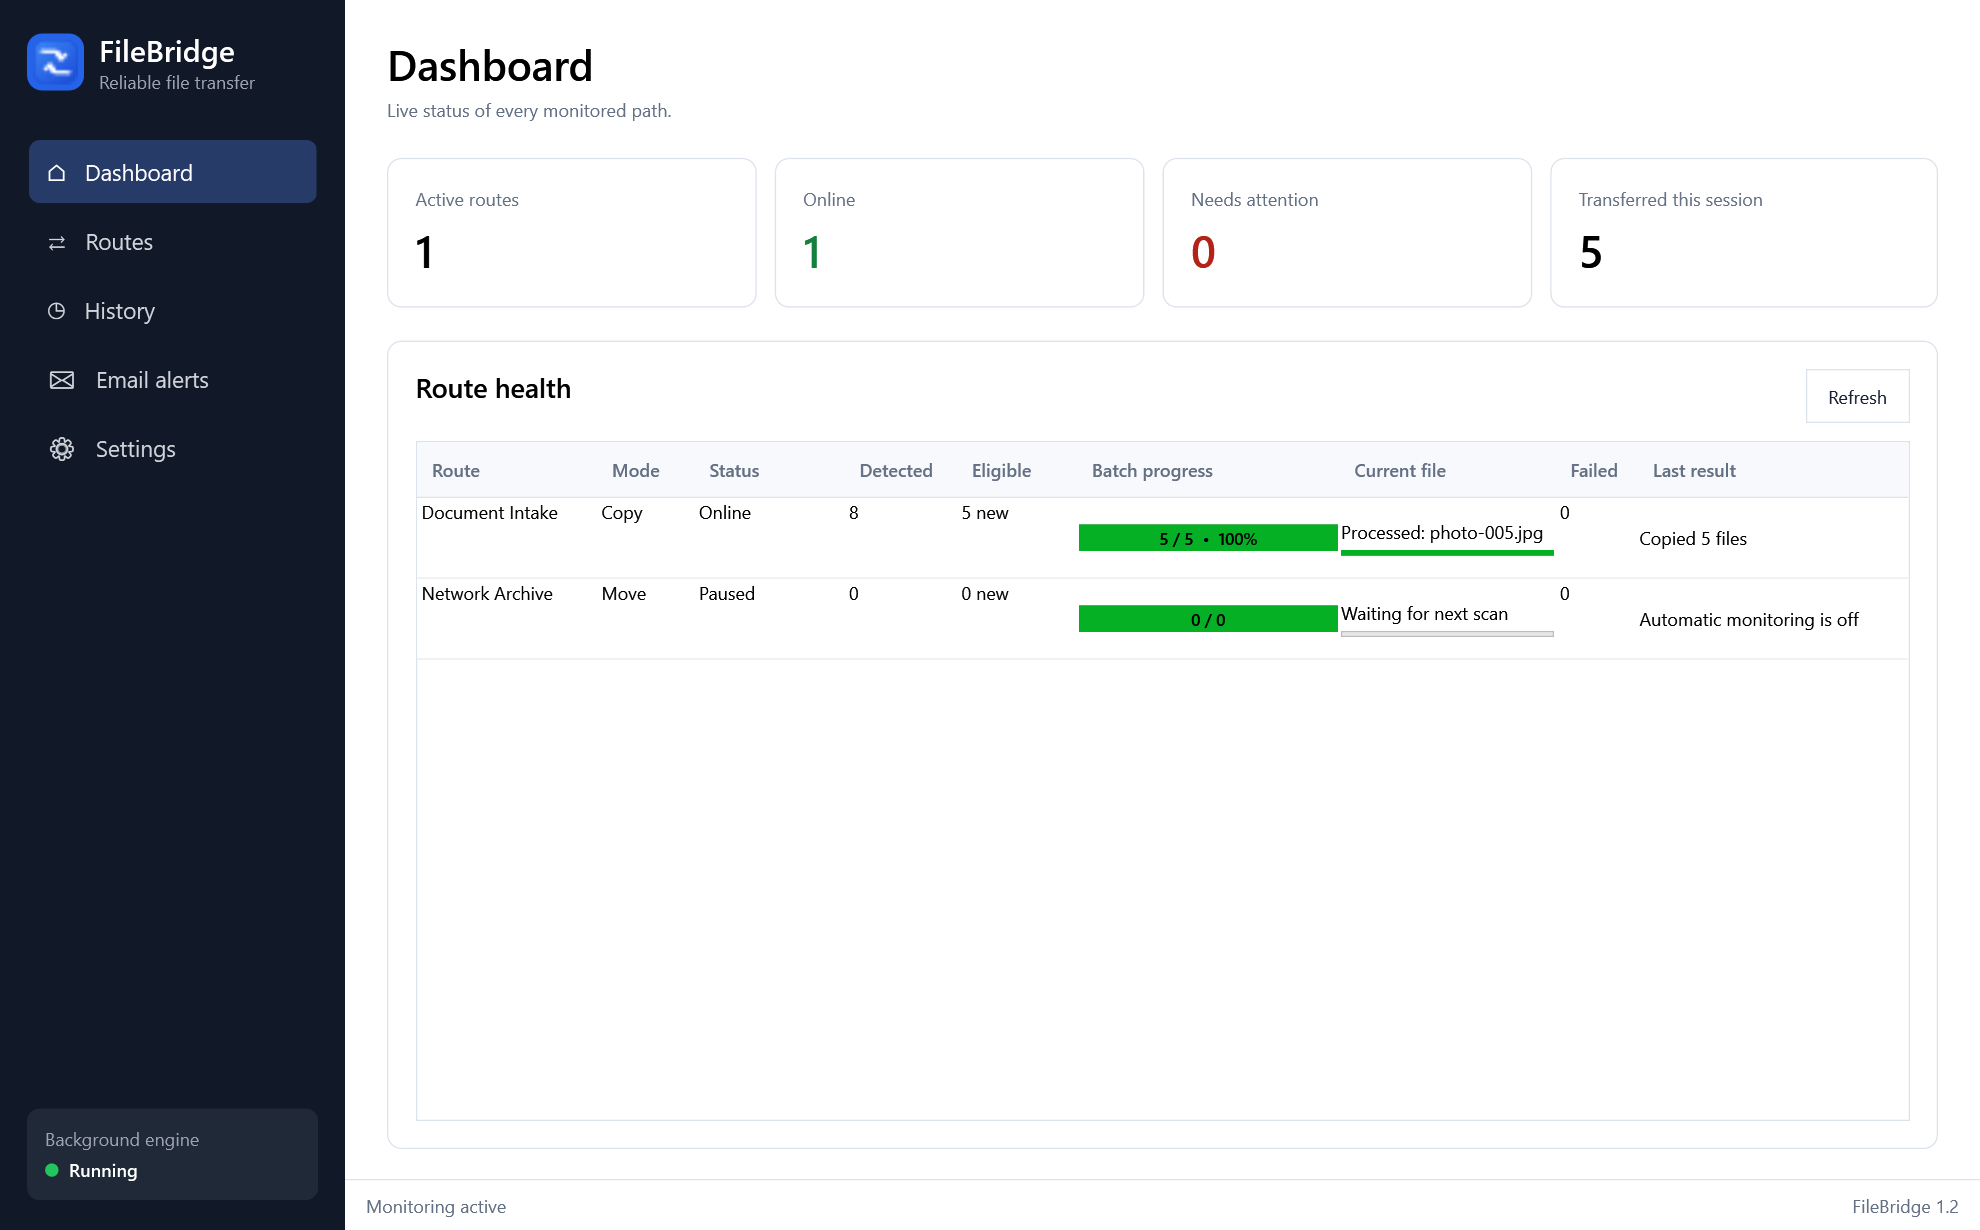
Task: Click the 5 new eligible cell
Action: [x=985, y=513]
